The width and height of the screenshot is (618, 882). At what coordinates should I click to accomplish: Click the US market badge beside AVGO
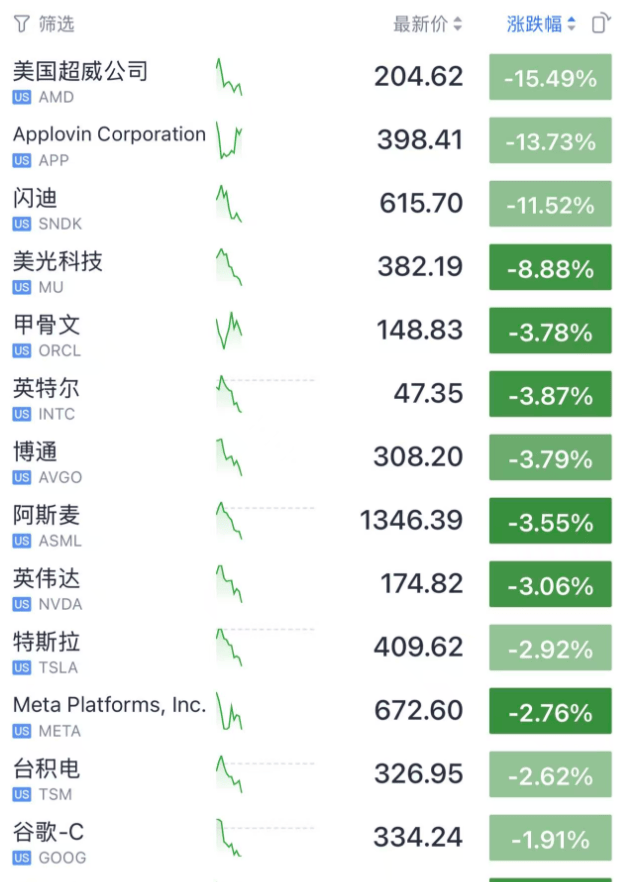(22, 477)
